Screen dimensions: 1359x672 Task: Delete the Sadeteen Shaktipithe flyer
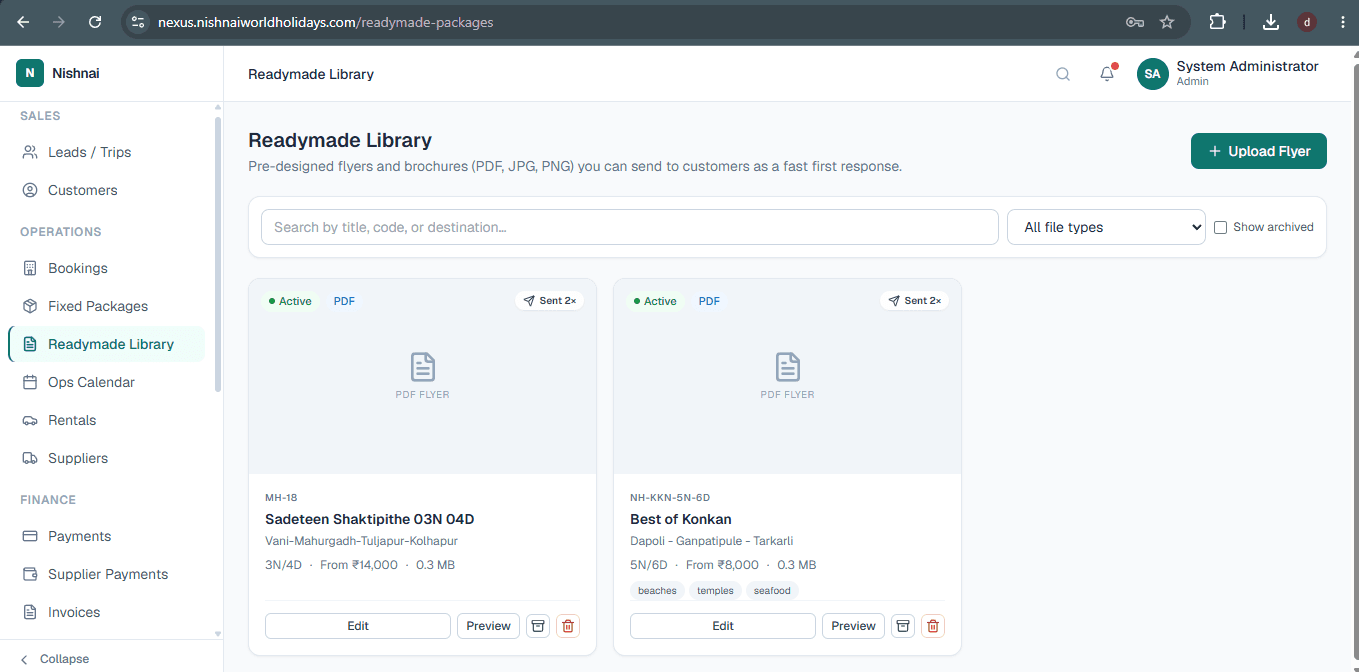click(568, 626)
